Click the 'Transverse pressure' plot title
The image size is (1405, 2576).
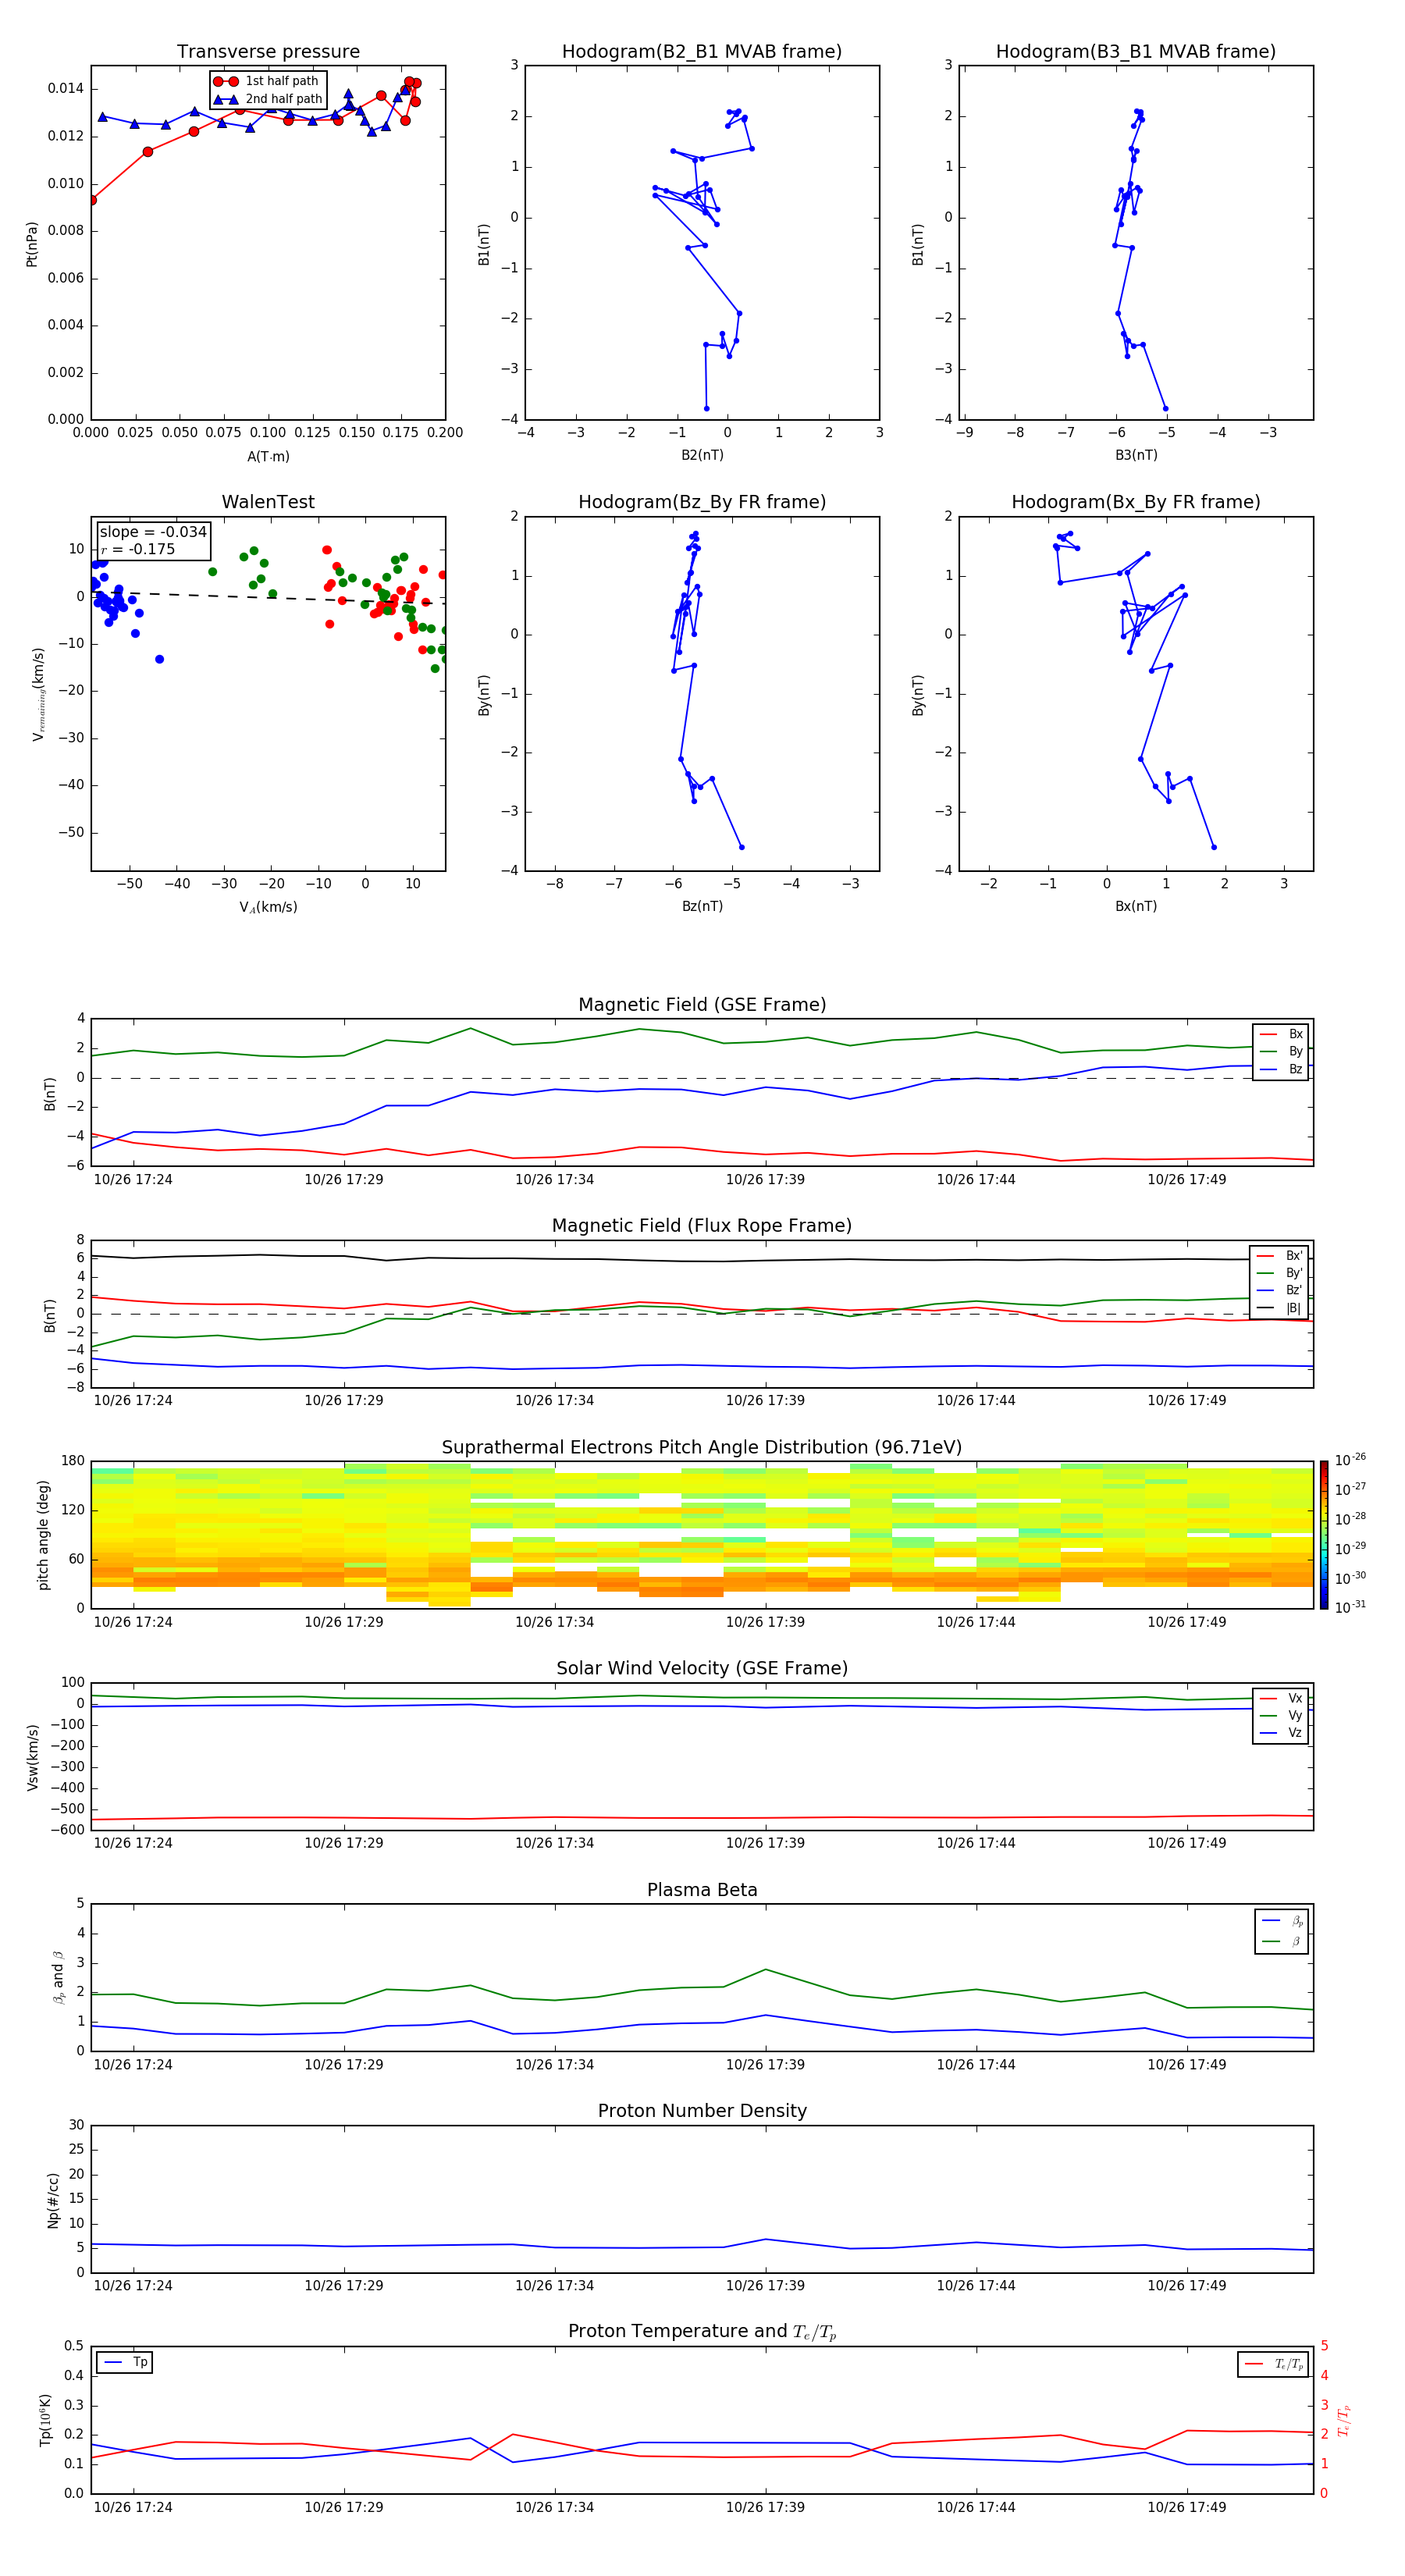268,52
